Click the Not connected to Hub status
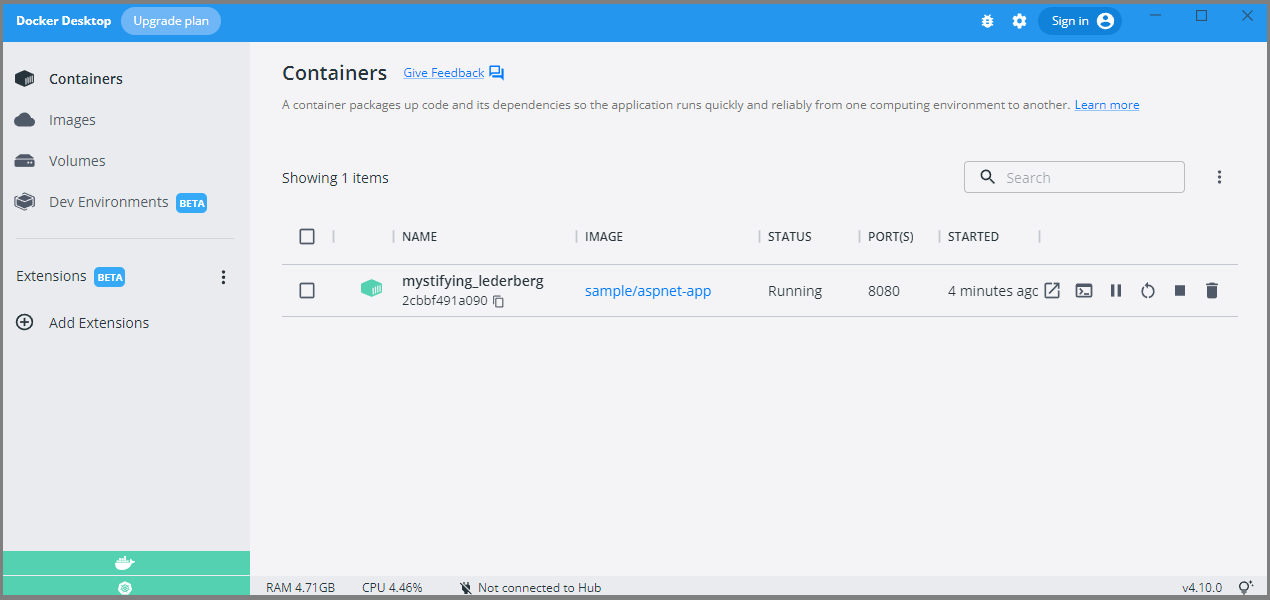The width and height of the screenshot is (1270, 600). (530, 588)
